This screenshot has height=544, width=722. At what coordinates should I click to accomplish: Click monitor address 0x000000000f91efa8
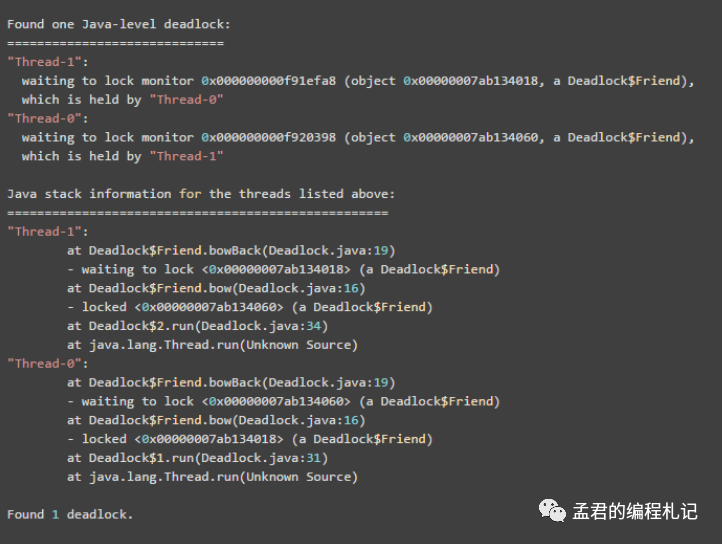[268, 81]
